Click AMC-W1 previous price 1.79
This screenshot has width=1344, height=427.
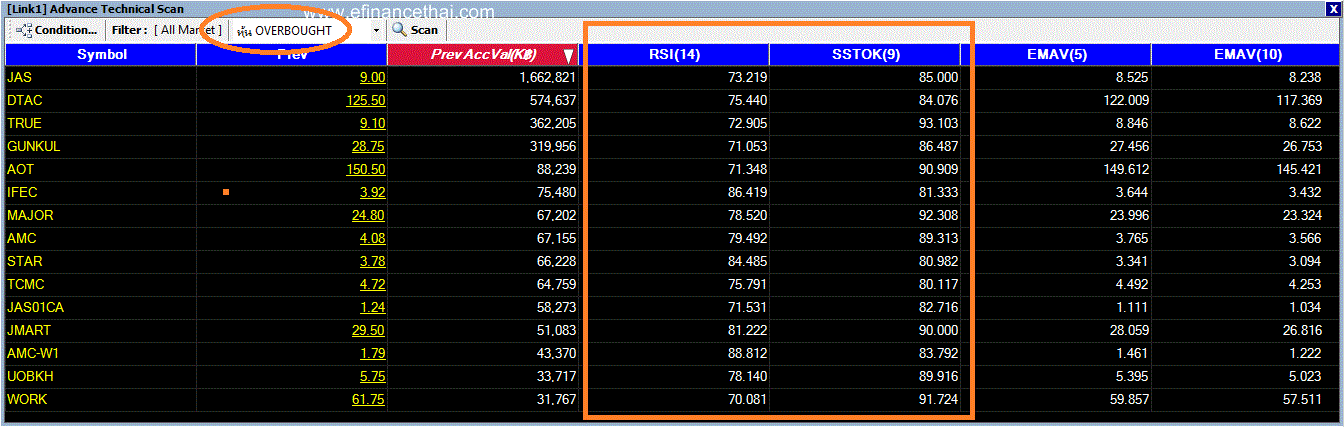coord(372,354)
